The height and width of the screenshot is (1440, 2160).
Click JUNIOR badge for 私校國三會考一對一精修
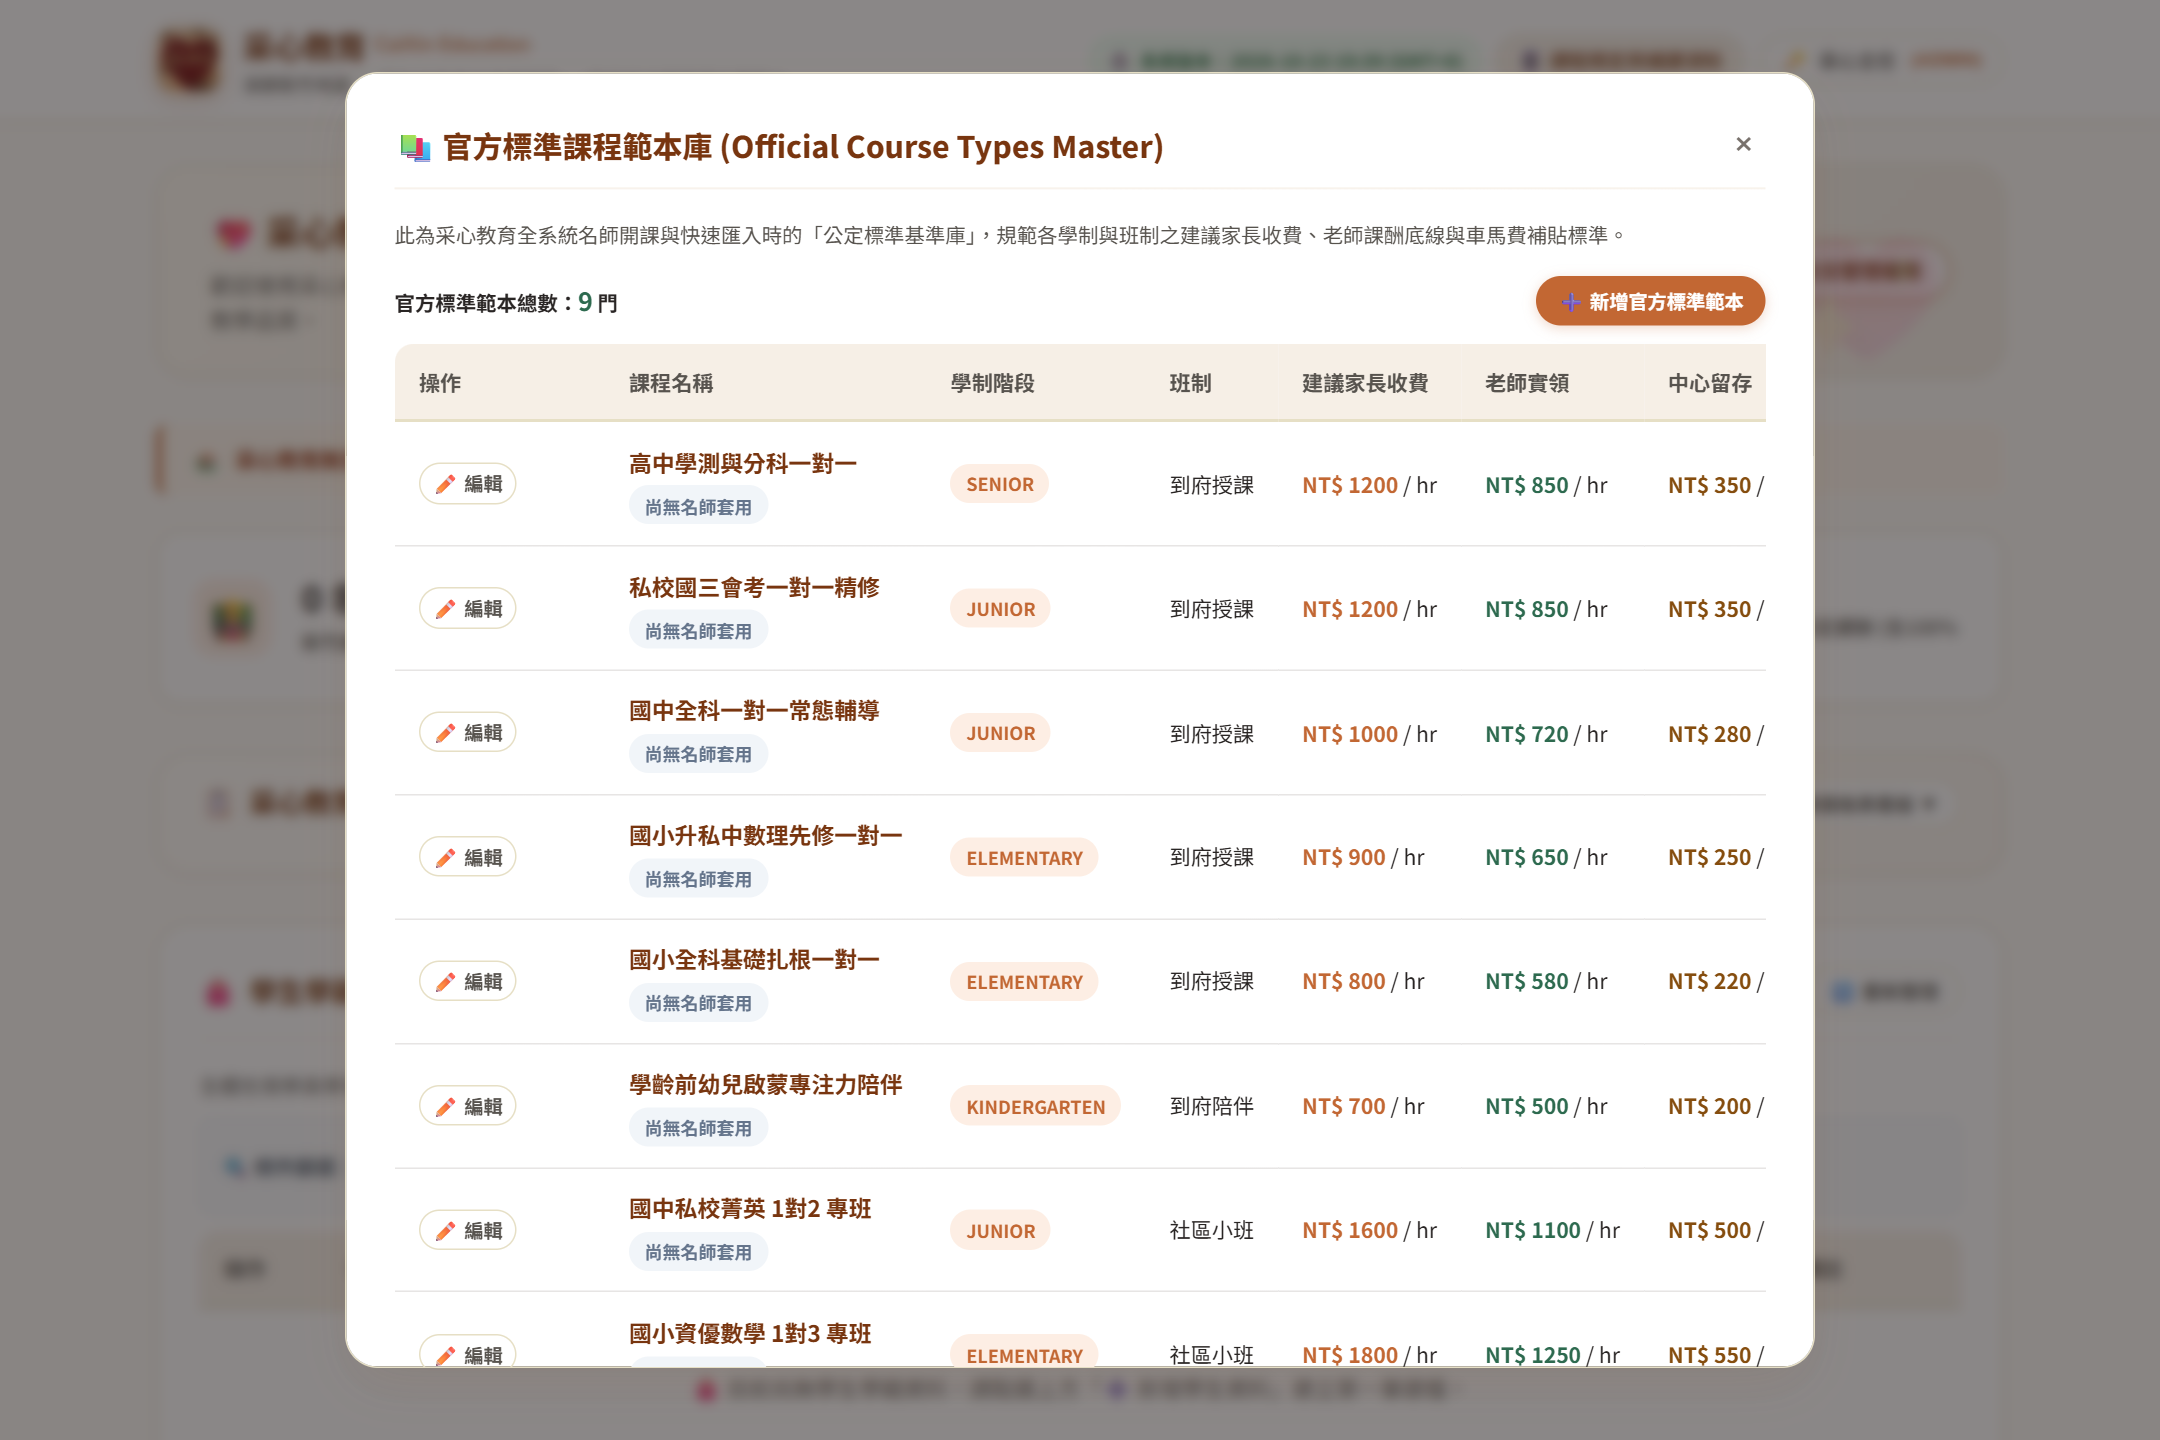[1000, 609]
